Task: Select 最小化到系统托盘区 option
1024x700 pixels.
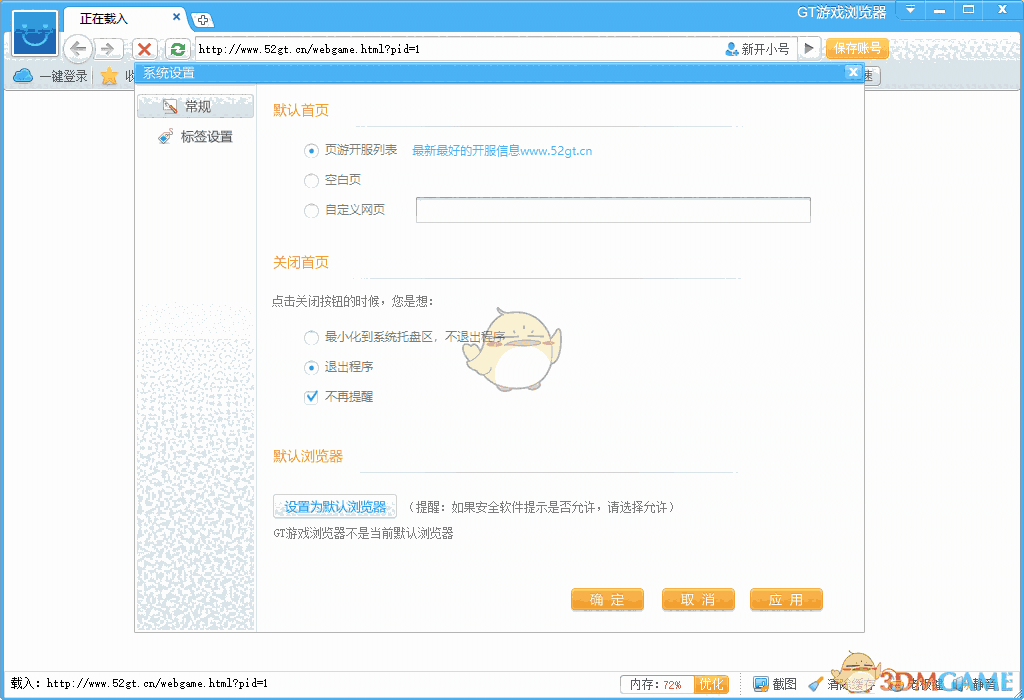Action: [x=310, y=338]
